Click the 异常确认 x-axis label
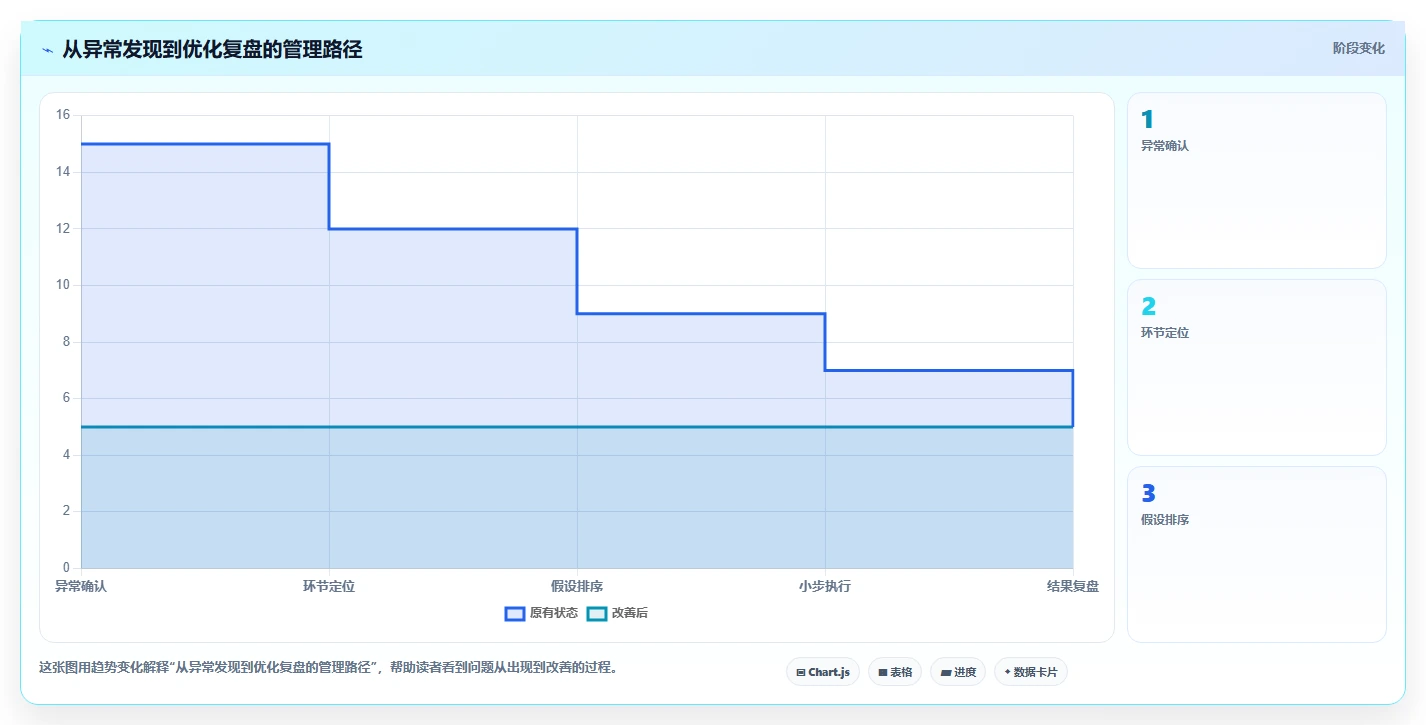This screenshot has height=725, width=1426. click(x=81, y=586)
